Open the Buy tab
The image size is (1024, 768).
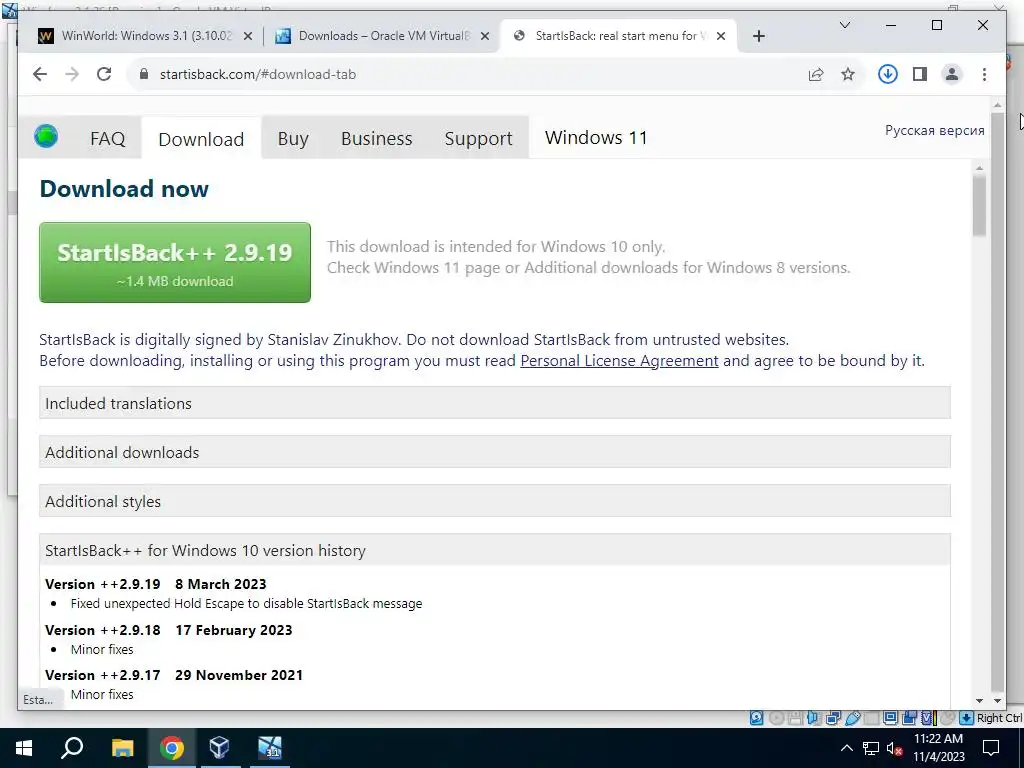coord(293,138)
